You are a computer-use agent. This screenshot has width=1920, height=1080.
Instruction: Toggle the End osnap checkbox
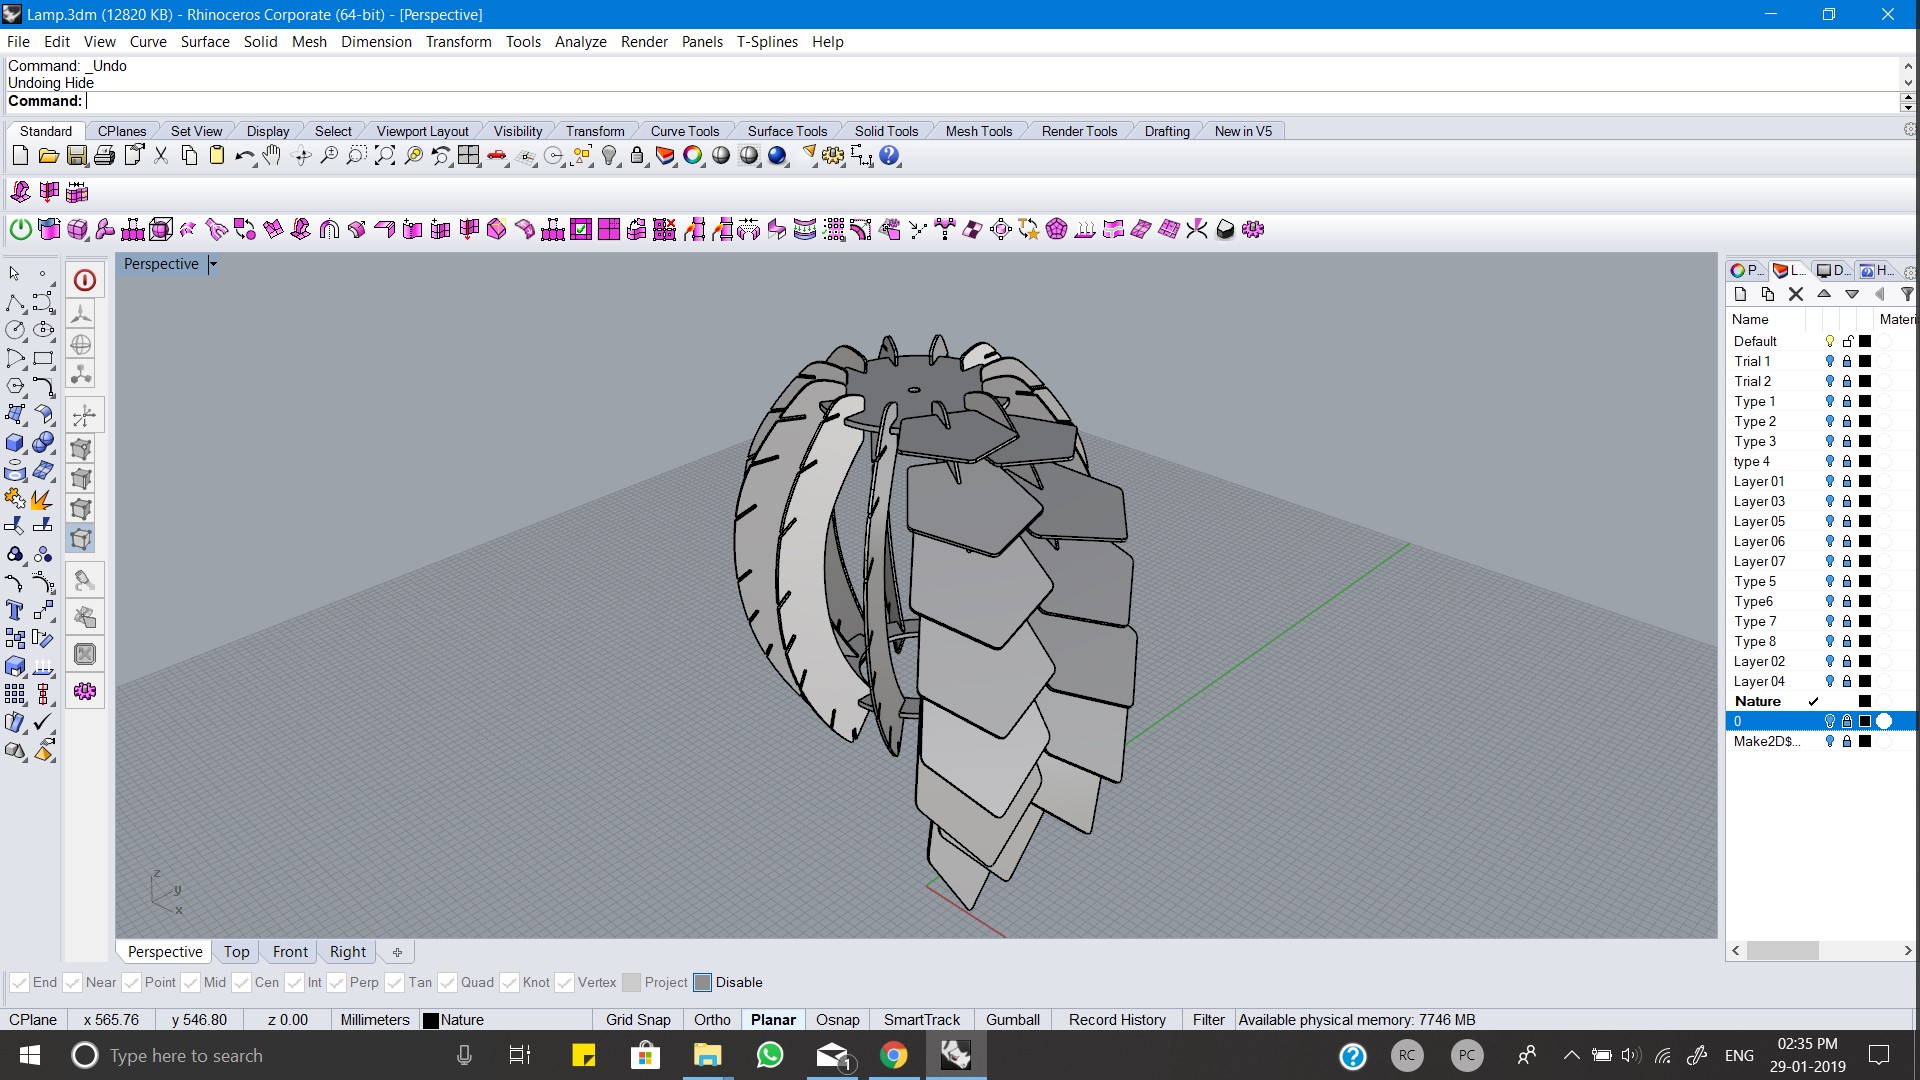coord(19,983)
